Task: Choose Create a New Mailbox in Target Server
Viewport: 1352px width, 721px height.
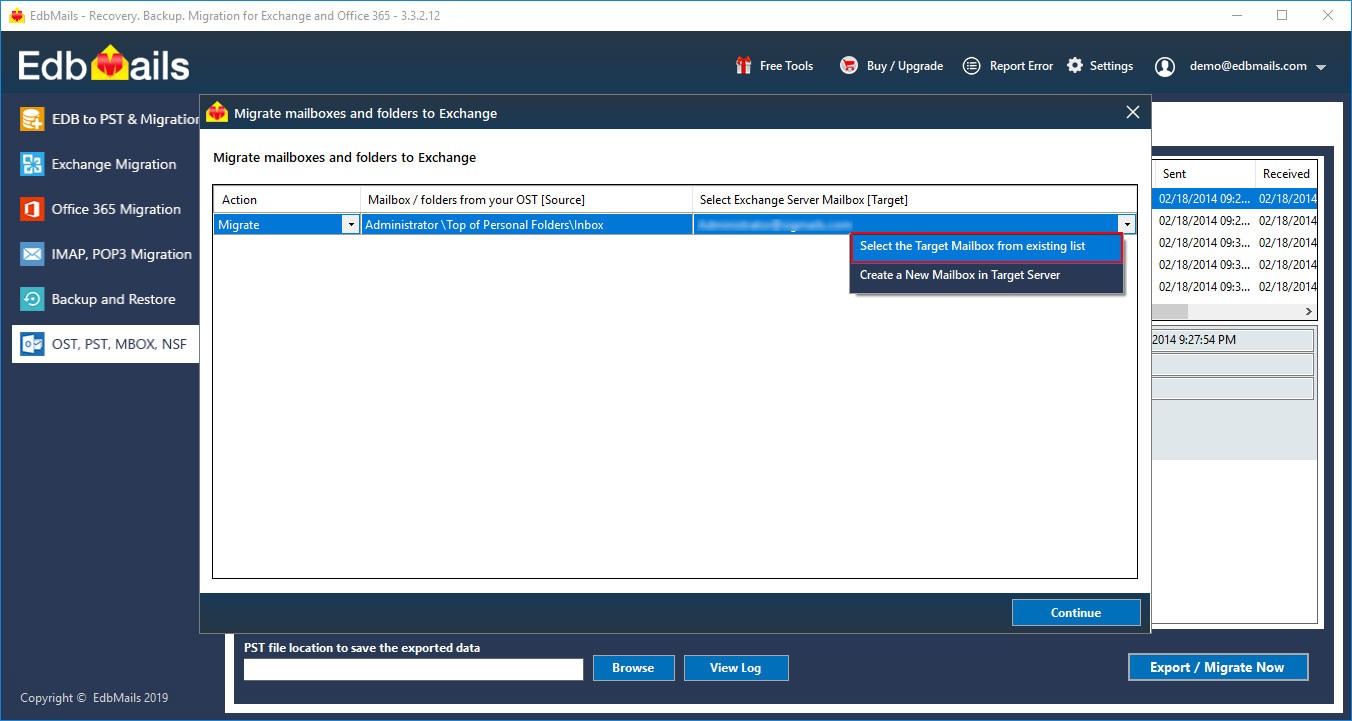Action: [986, 275]
